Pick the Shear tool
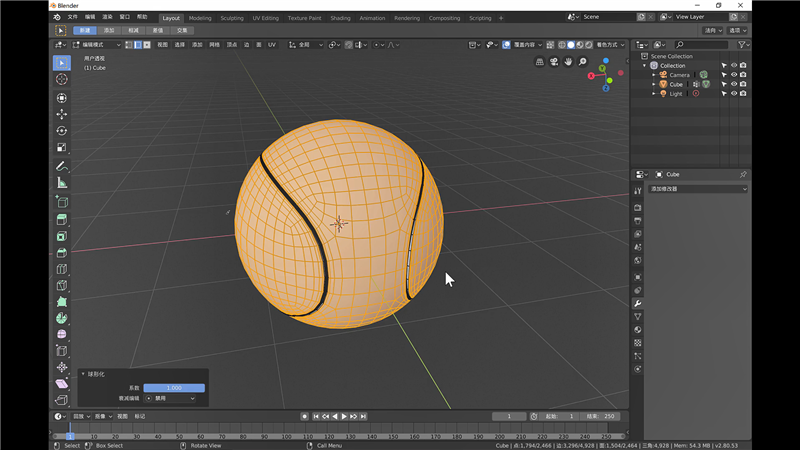The image size is (800, 450). pos(62,383)
